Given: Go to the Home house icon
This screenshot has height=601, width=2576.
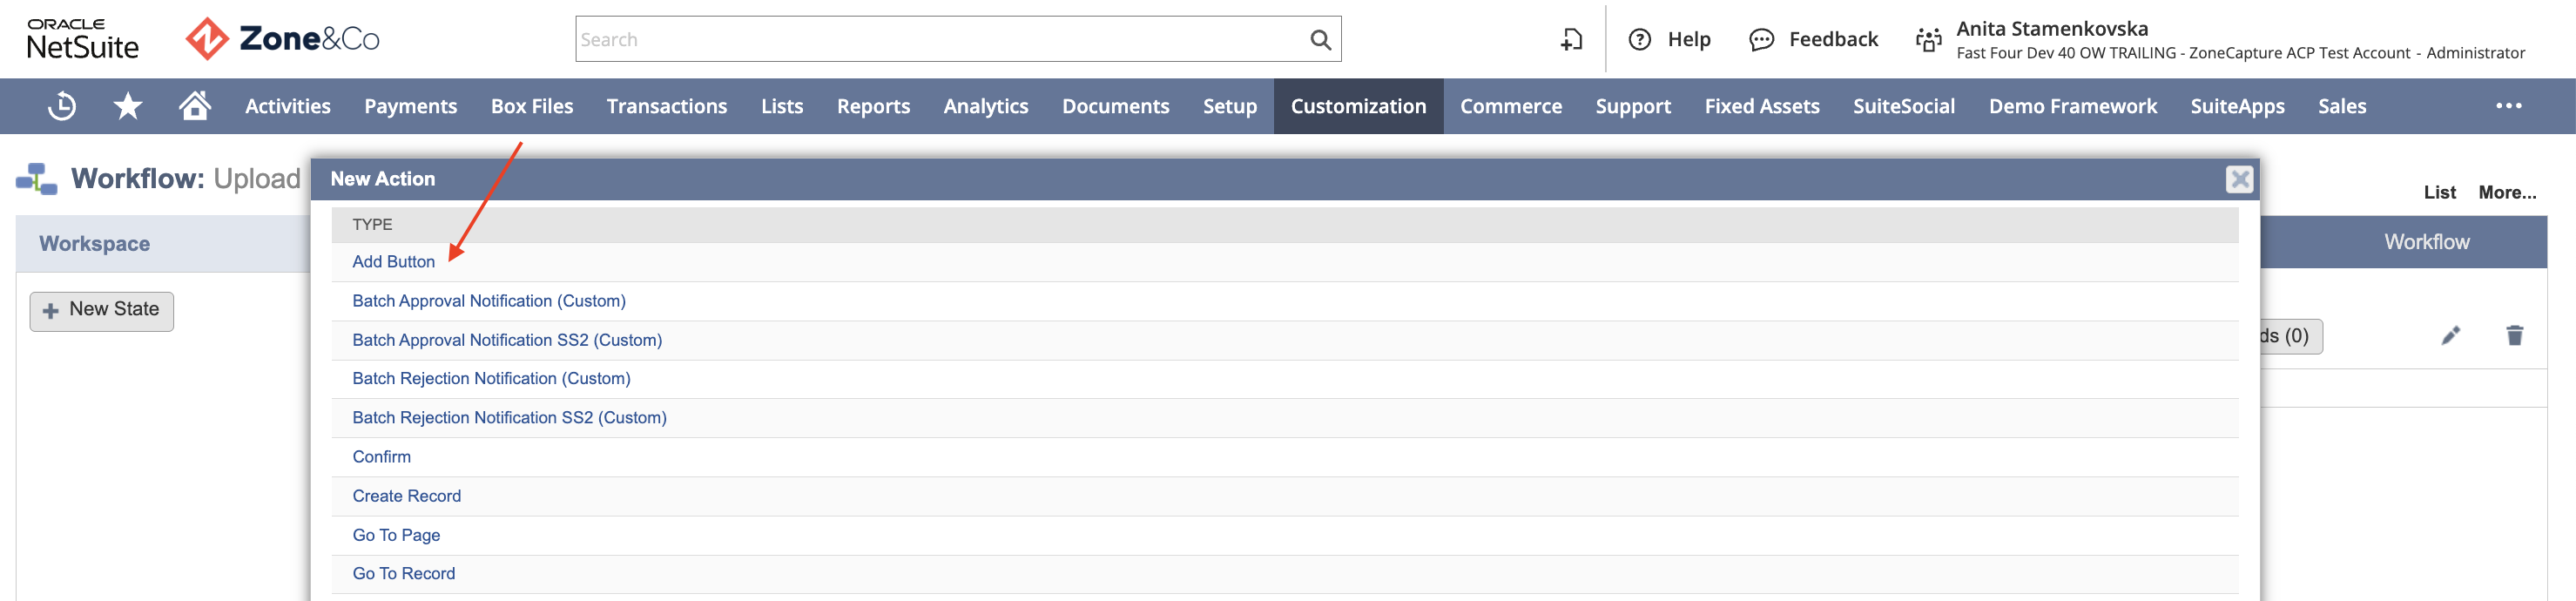Looking at the screenshot, I should pos(195,105).
